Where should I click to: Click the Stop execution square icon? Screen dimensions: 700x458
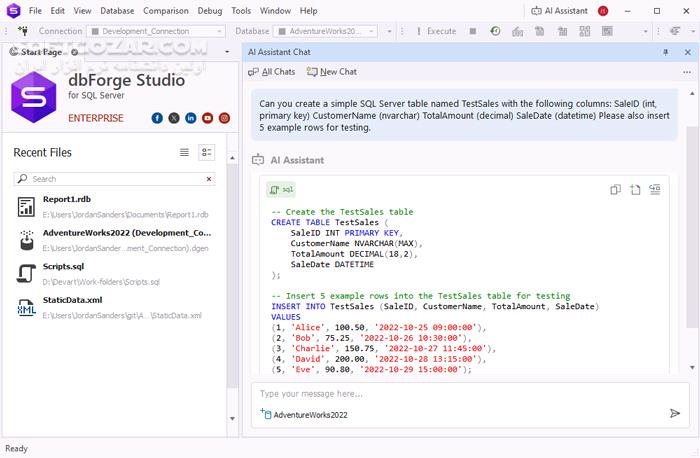click(x=473, y=31)
